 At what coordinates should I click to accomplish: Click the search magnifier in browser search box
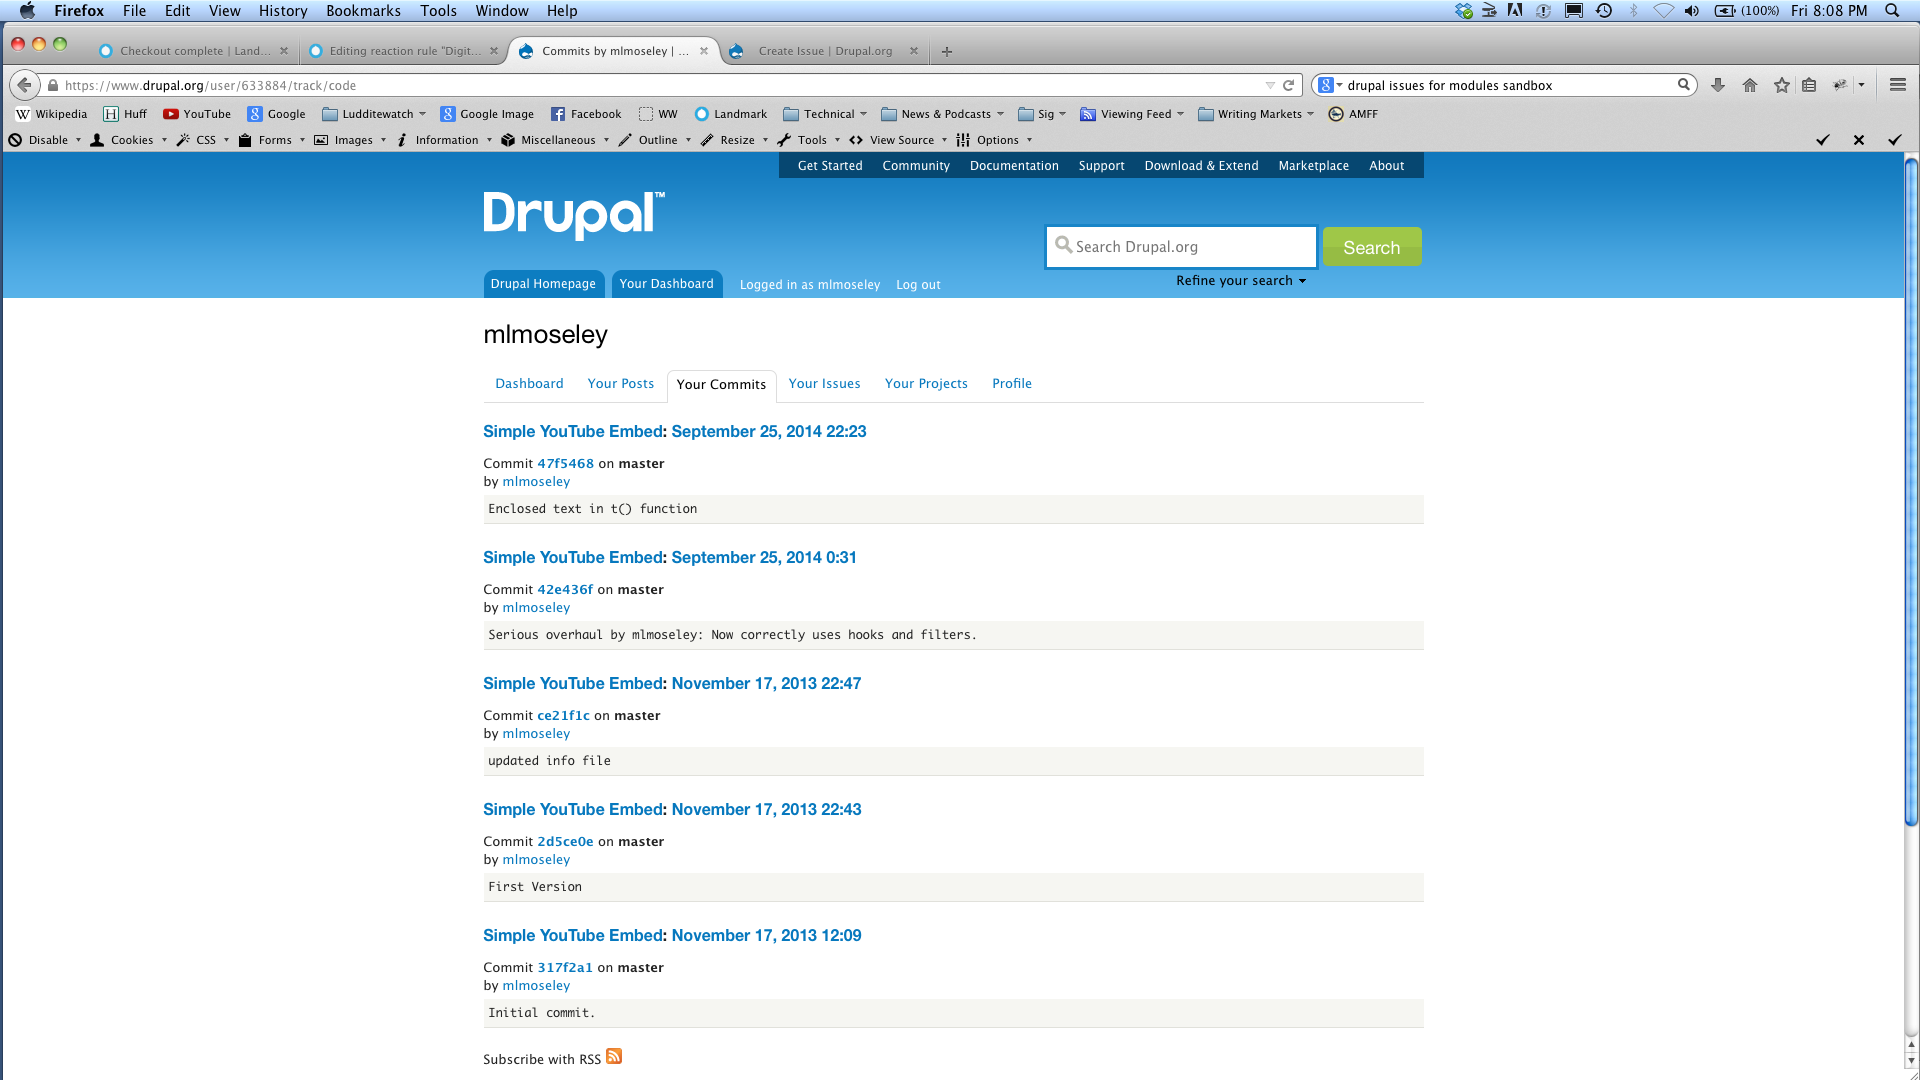(1684, 85)
